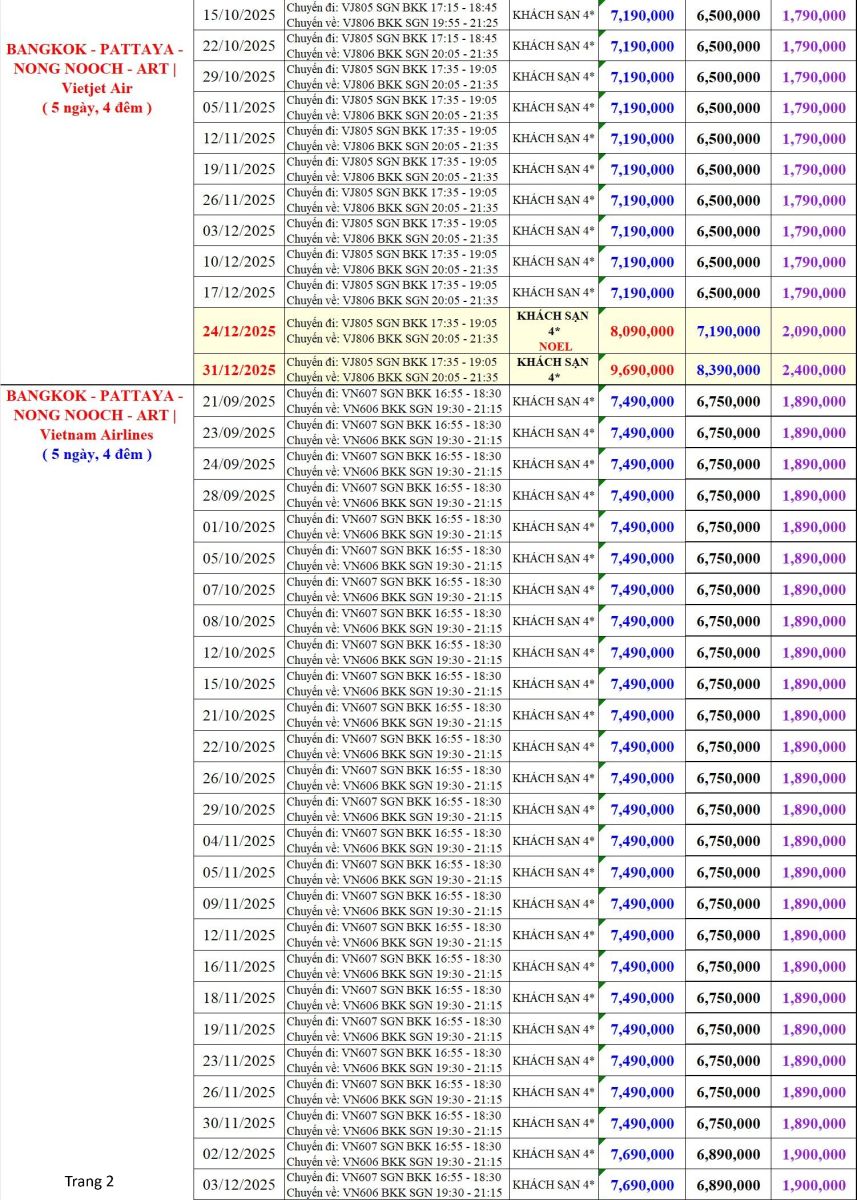Image resolution: width=857 pixels, height=1200 pixels.
Task: Select the 28/09/2025 departure date
Action: click(239, 496)
